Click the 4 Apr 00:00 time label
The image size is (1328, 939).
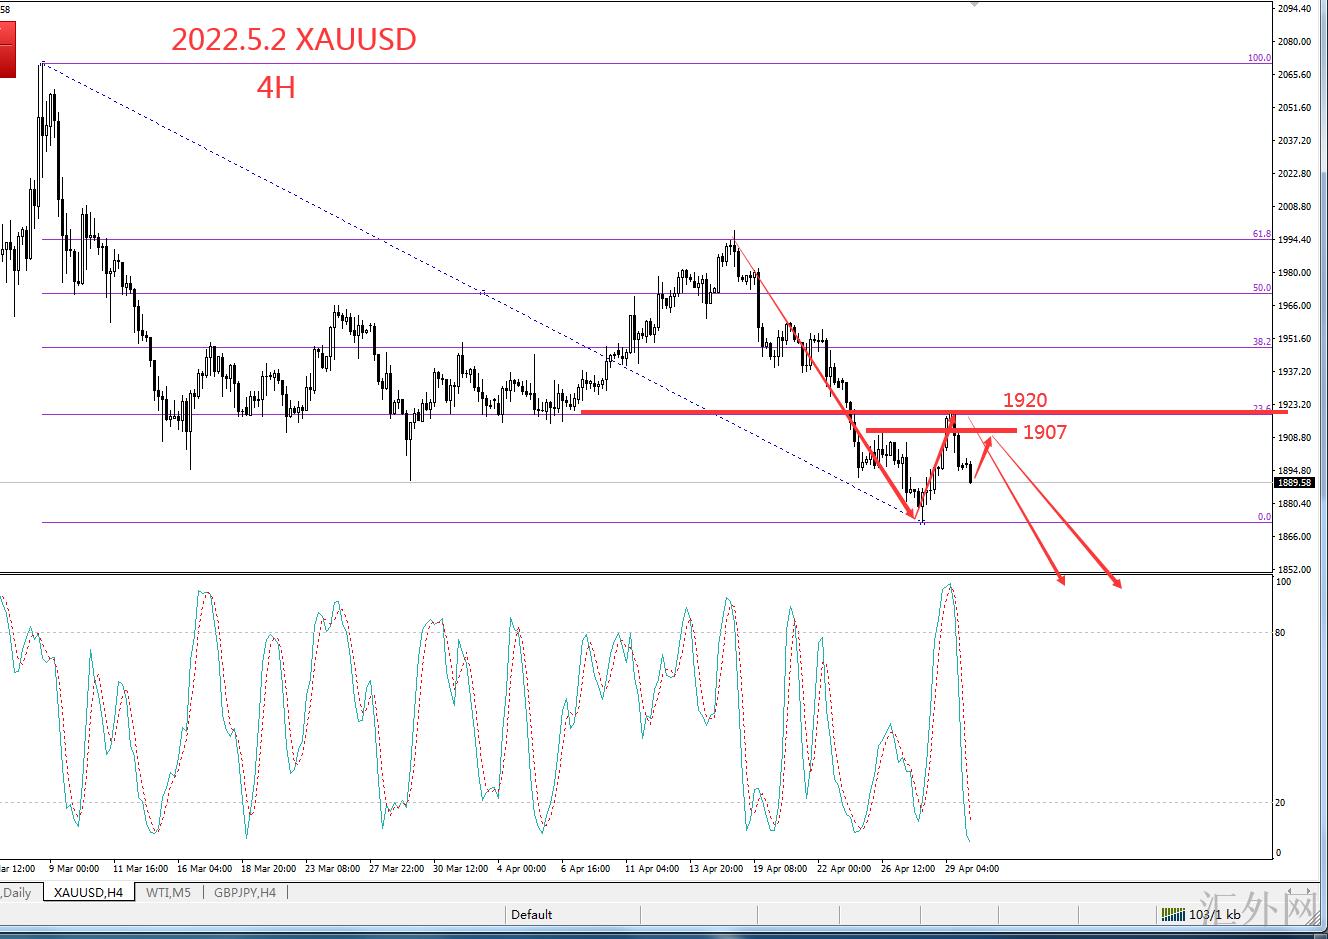pos(521,869)
